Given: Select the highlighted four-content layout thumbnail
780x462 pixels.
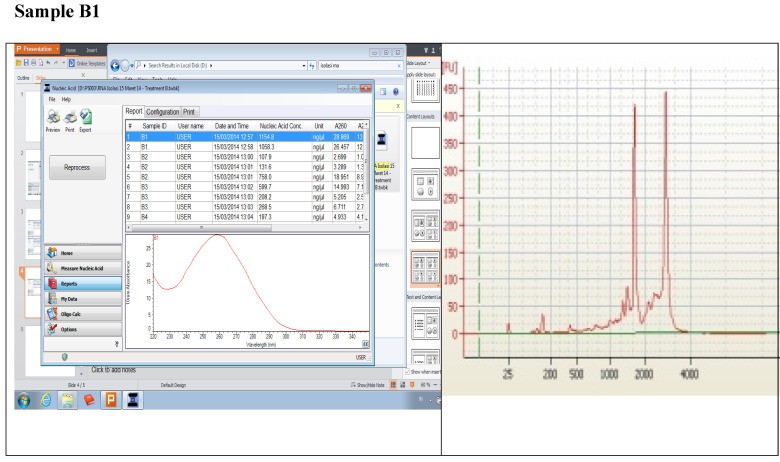Looking at the screenshot, I should point(425,269).
